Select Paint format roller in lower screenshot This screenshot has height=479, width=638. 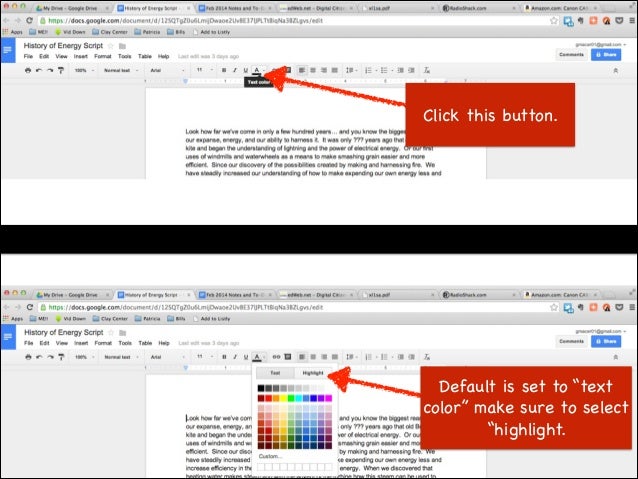point(61,357)
